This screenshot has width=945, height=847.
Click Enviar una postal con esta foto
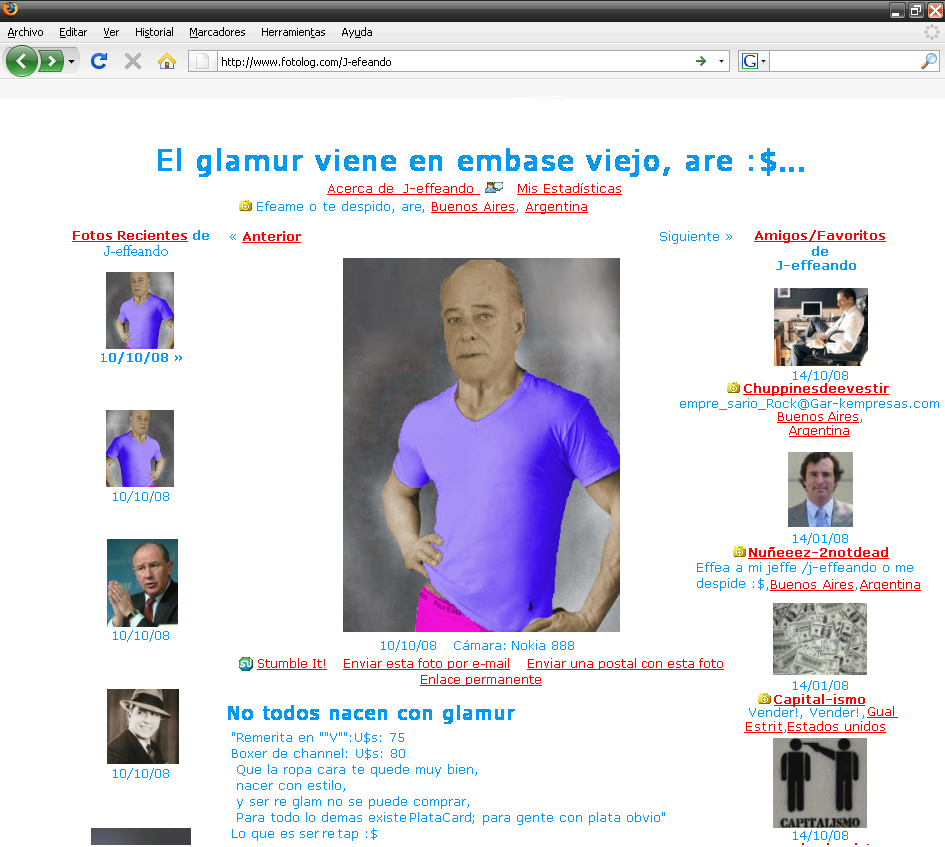click(625, 664)
